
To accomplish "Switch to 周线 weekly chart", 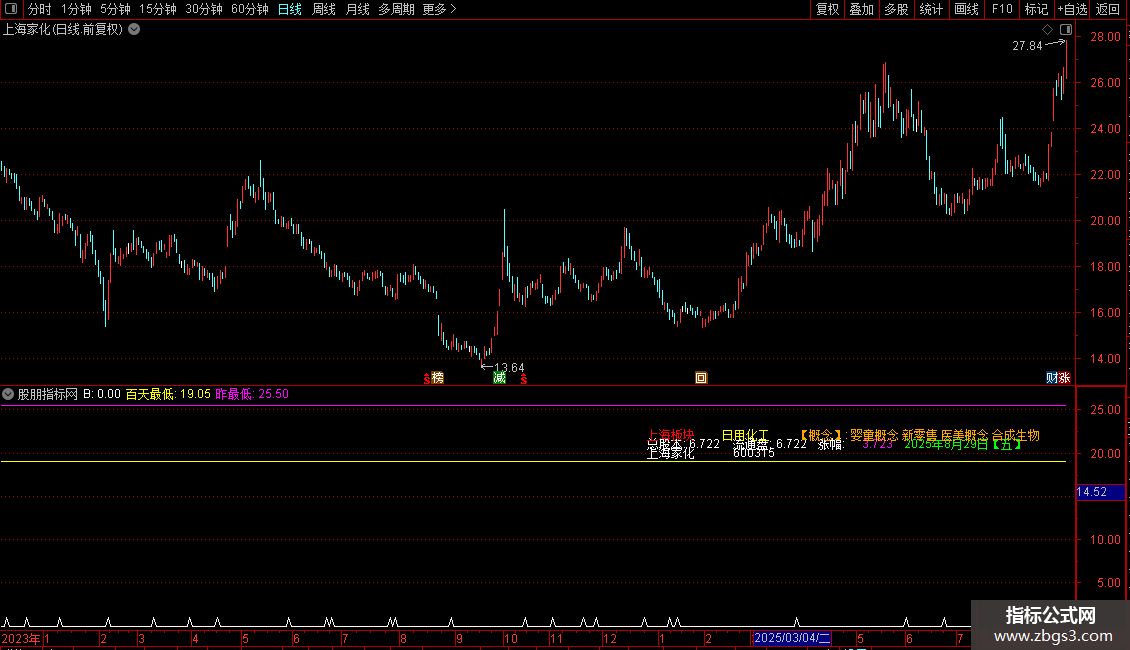I will click(x=324, y=9).
